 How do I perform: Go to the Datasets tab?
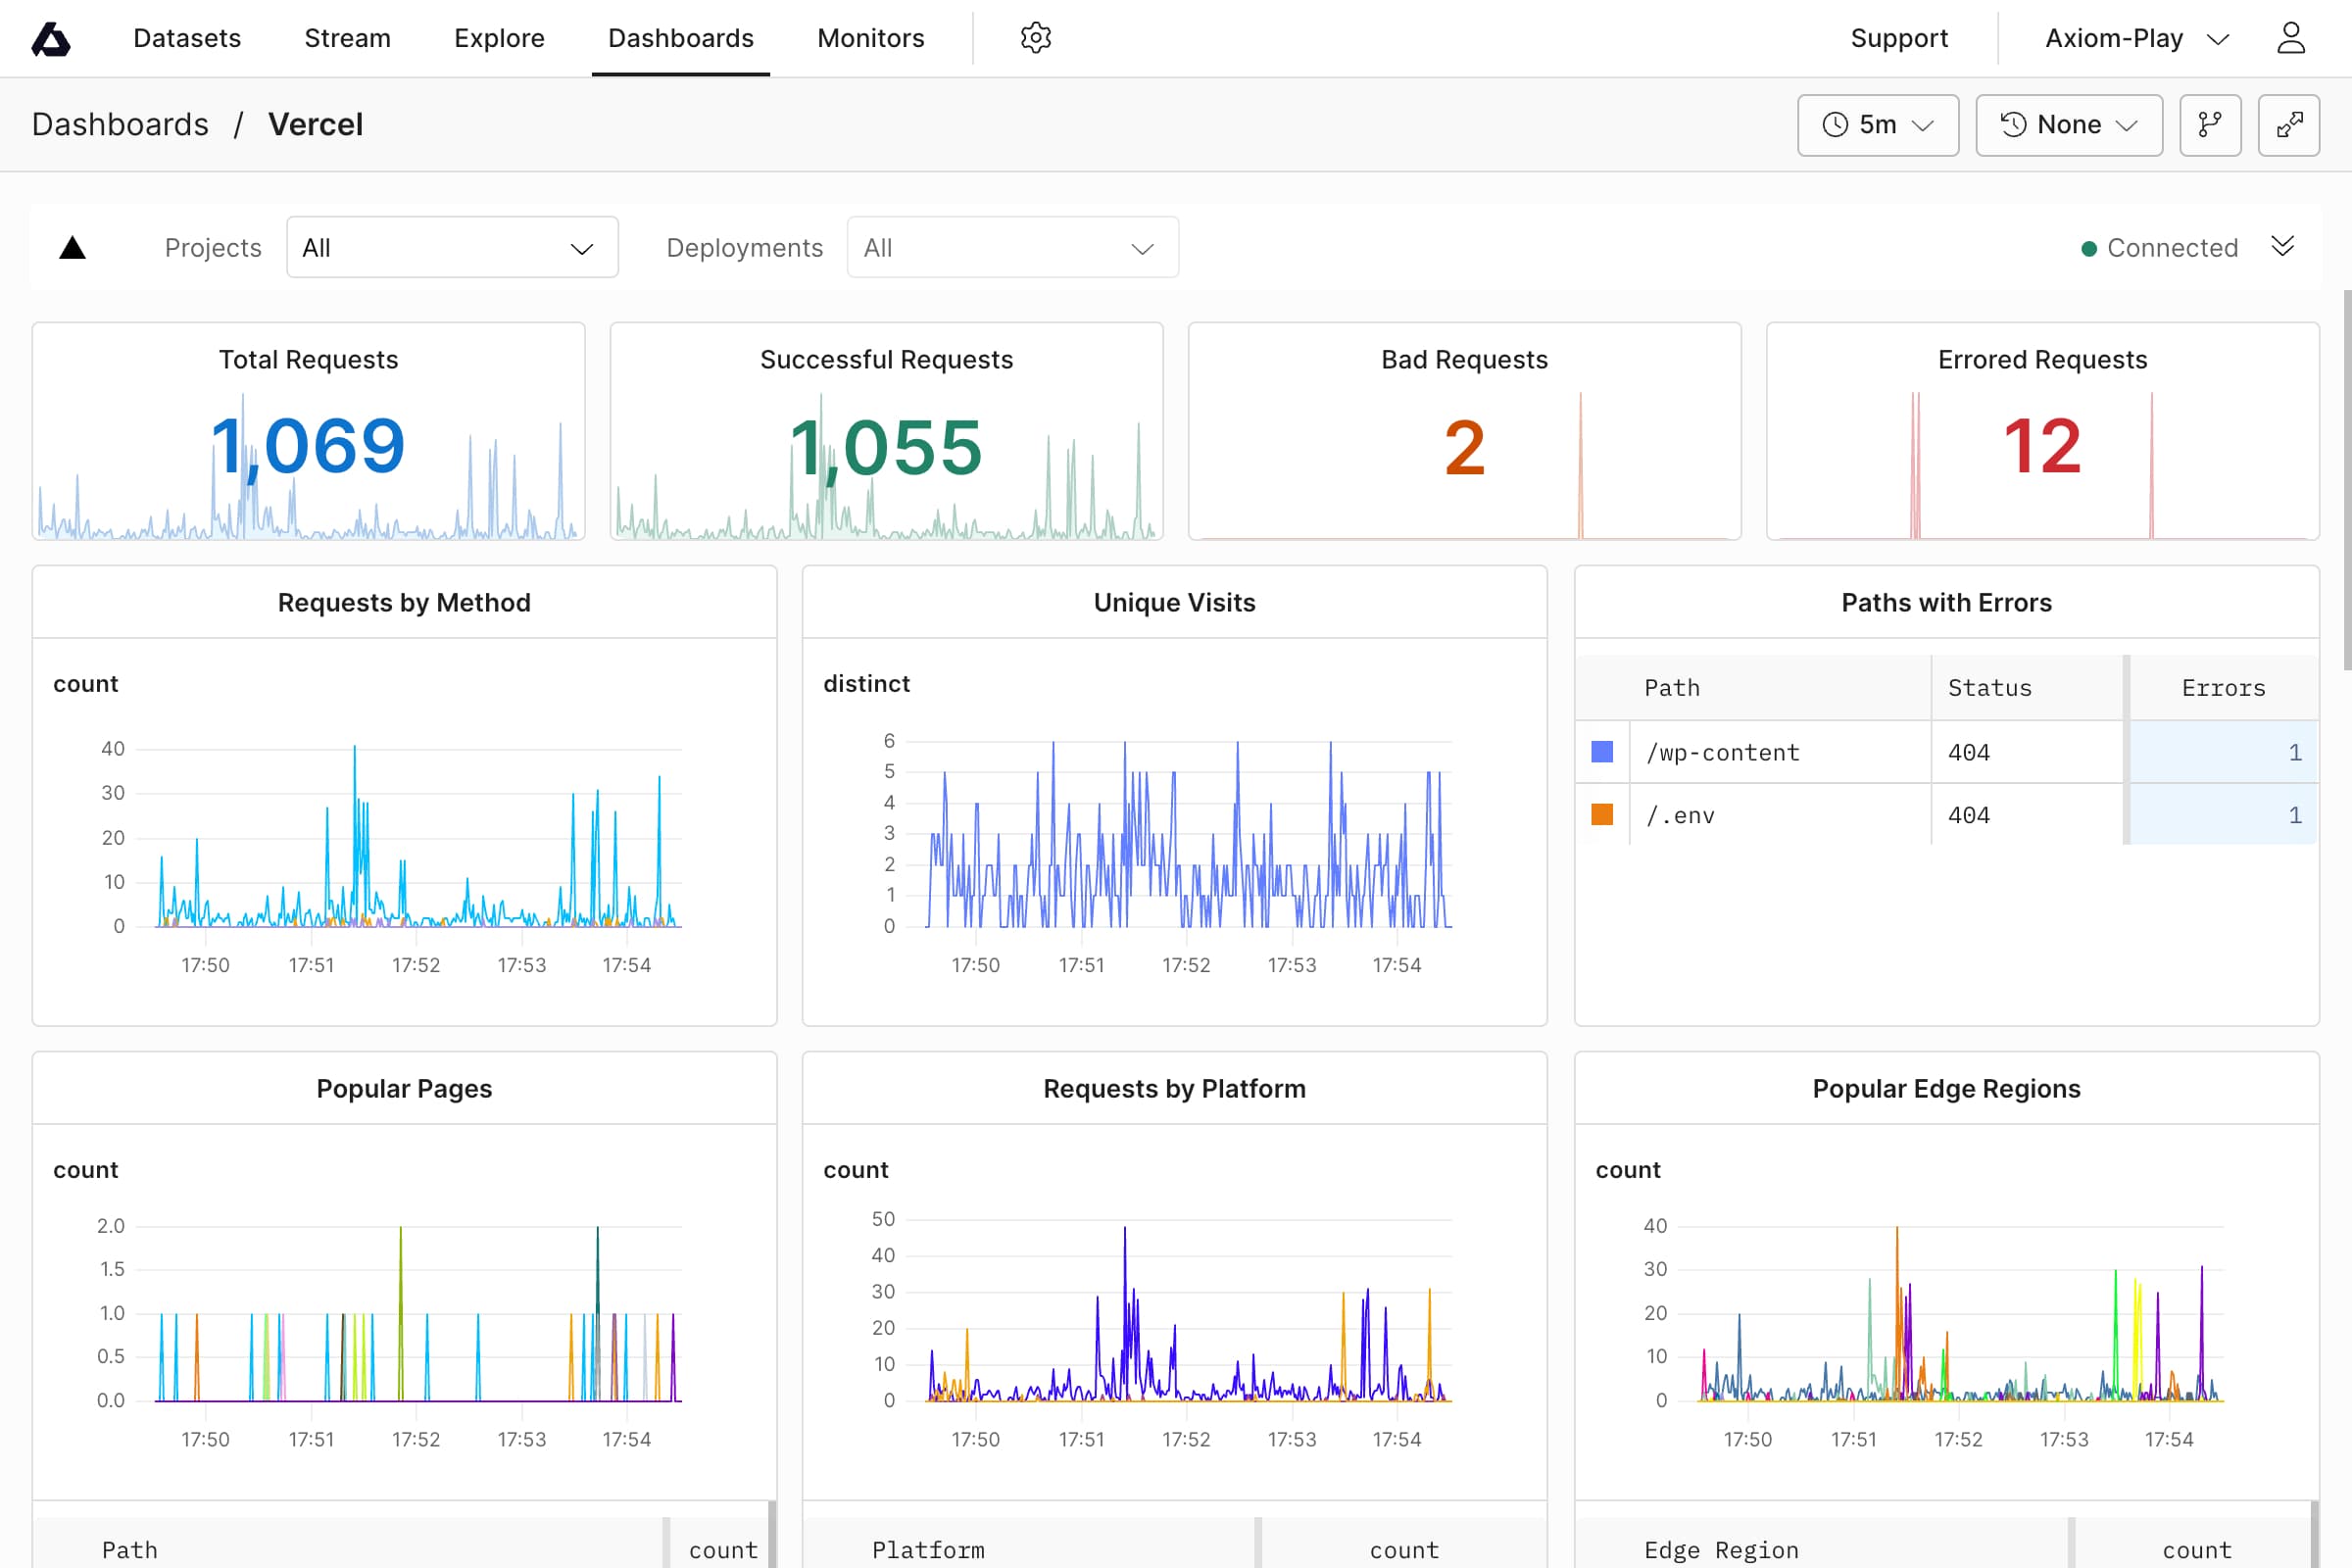click(187, 38)
